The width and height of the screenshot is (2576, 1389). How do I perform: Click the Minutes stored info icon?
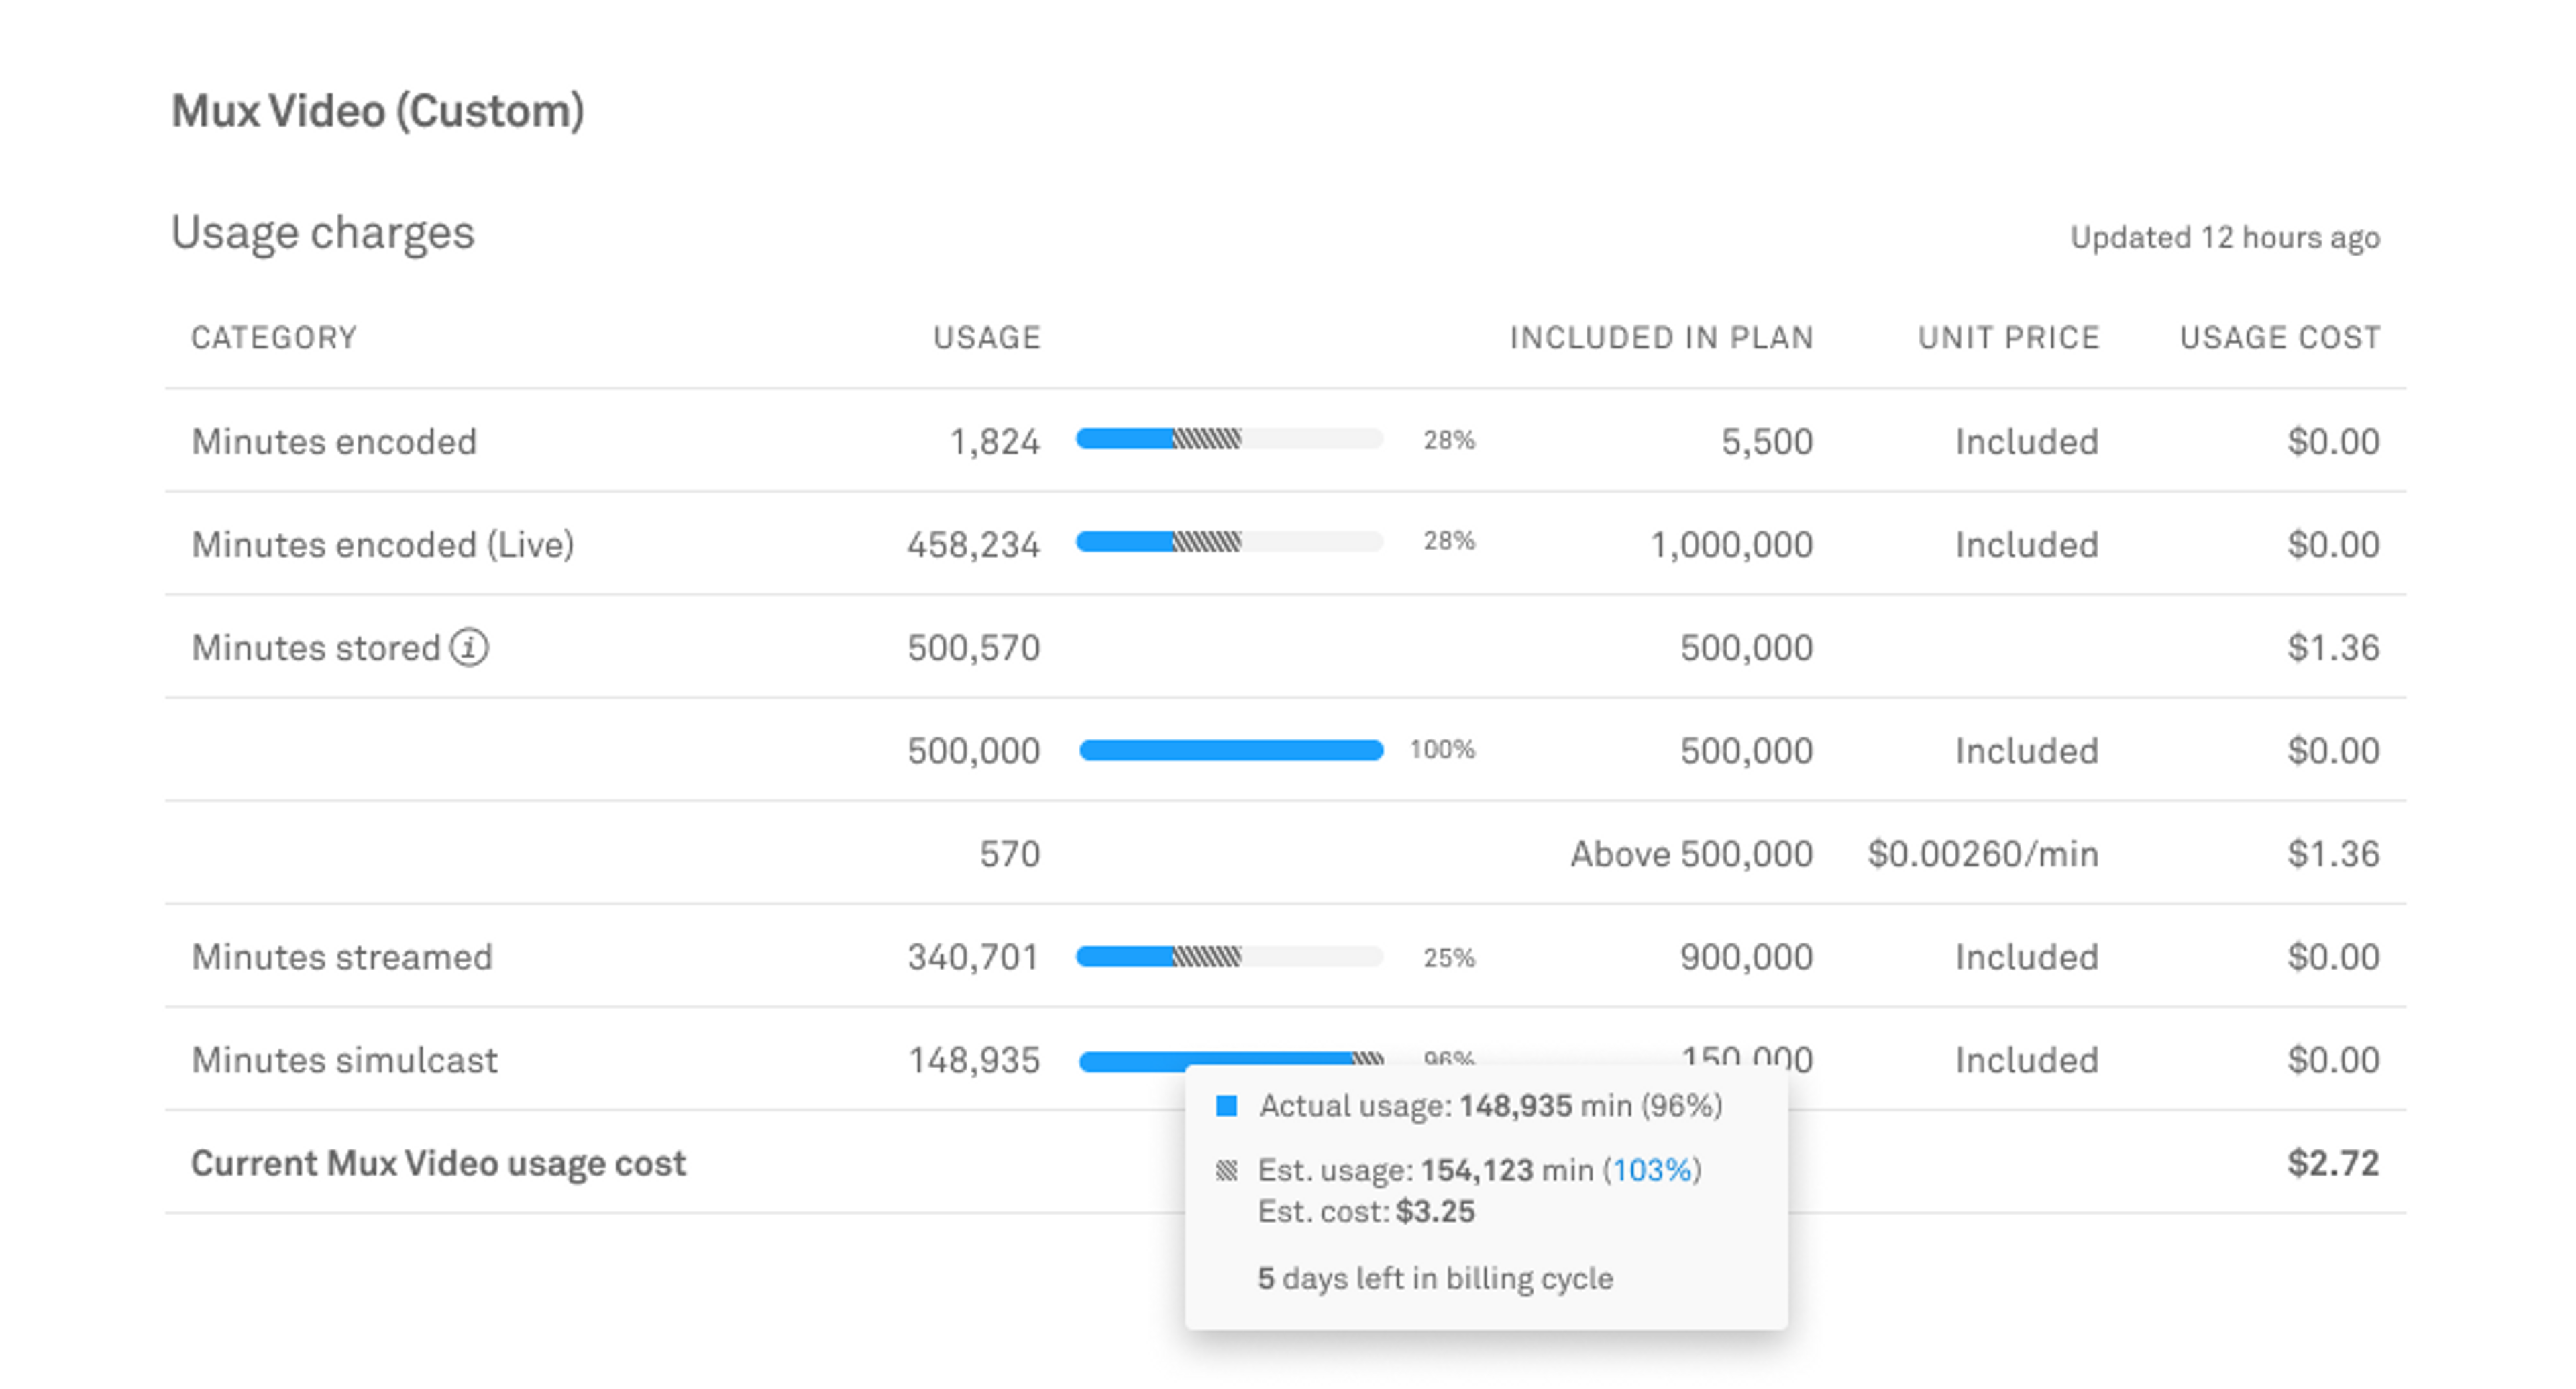[468, 647]
